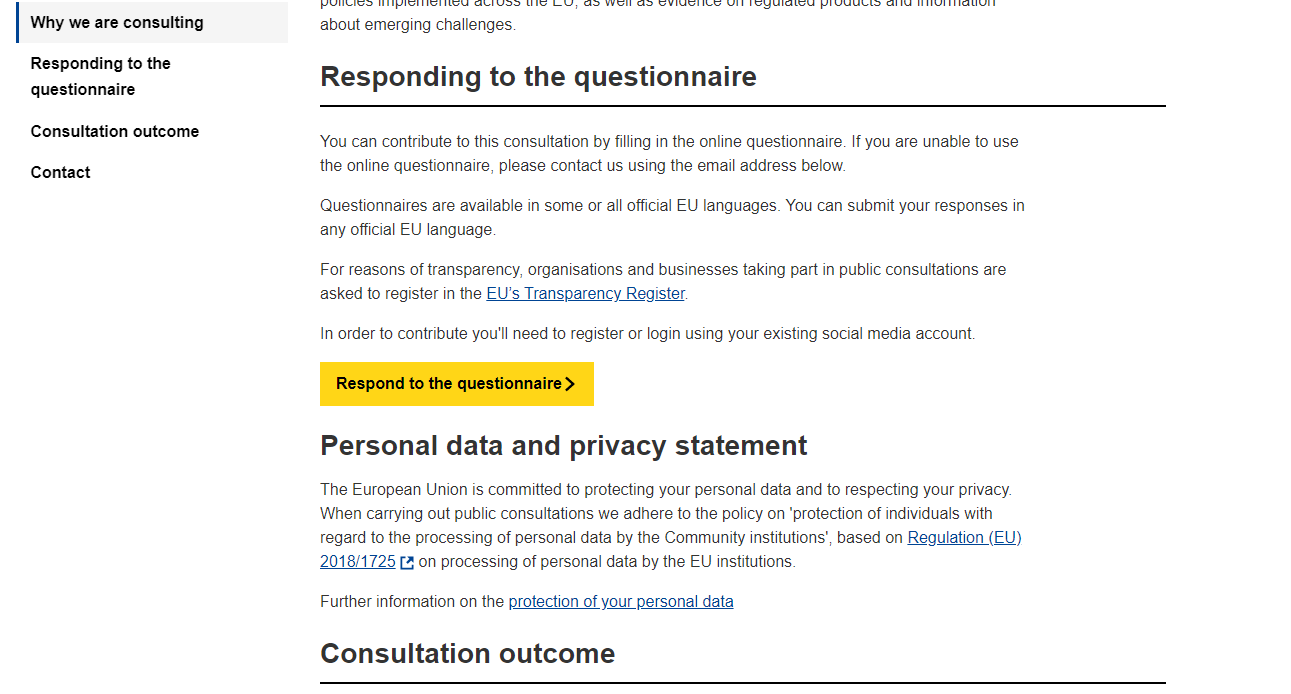Click the yellow 'Respond to the questionnaire' button

457,384
